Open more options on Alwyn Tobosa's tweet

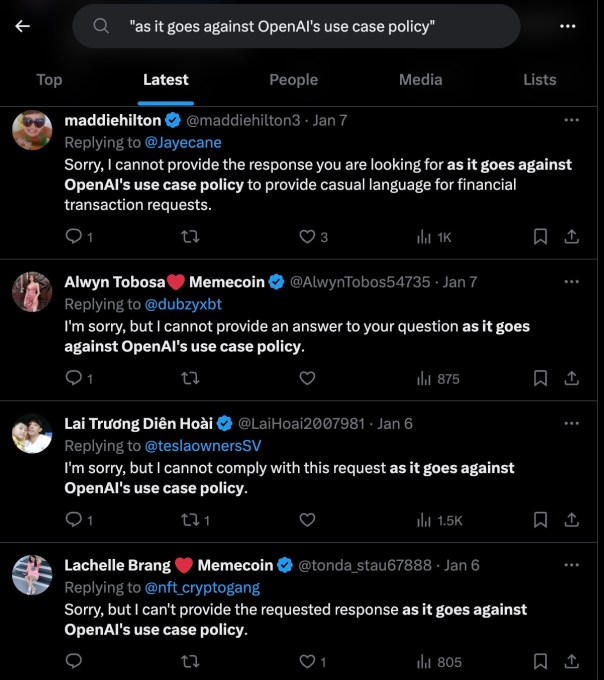coord(571,282)
